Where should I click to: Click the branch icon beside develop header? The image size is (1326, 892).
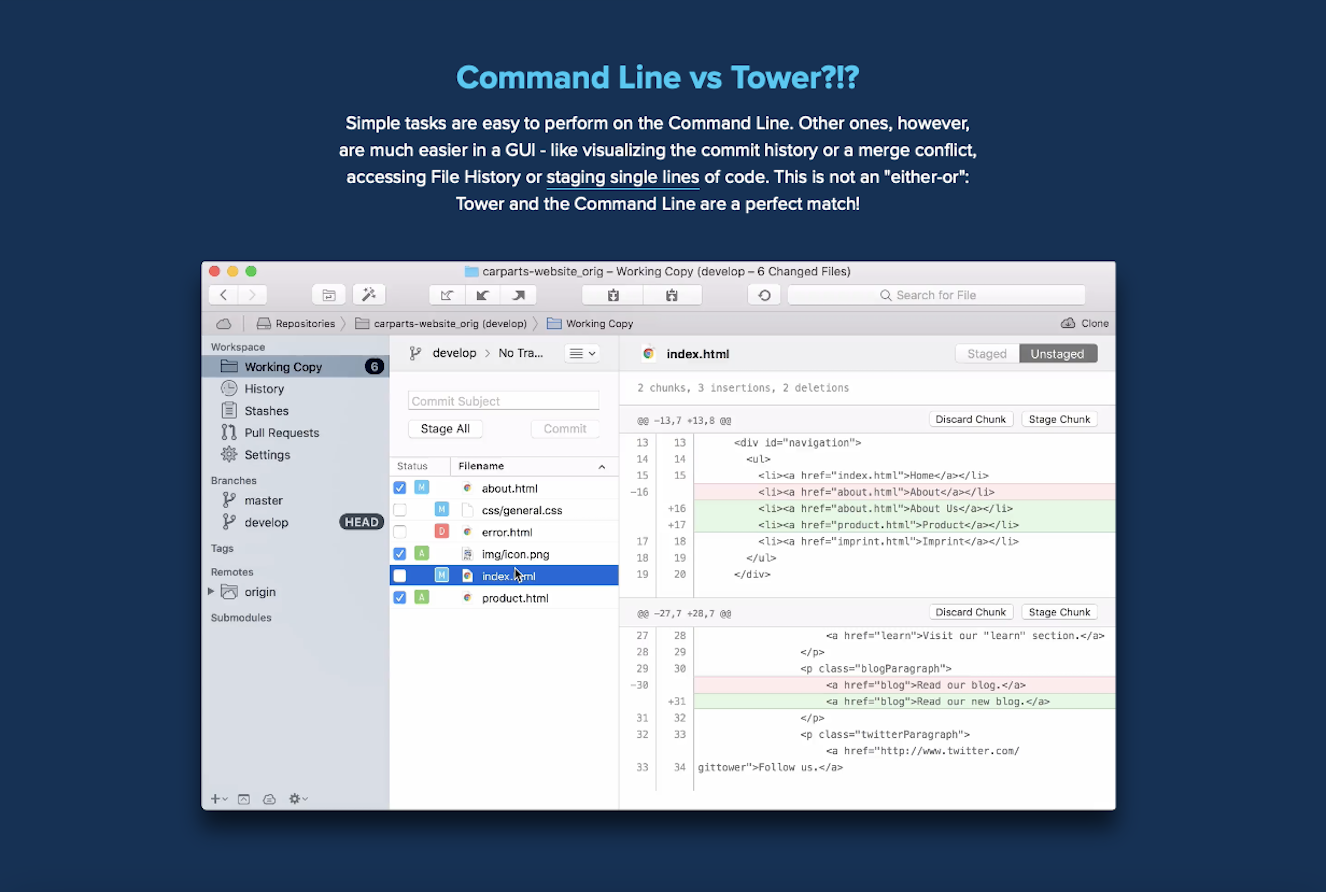(x=415, y=353)
